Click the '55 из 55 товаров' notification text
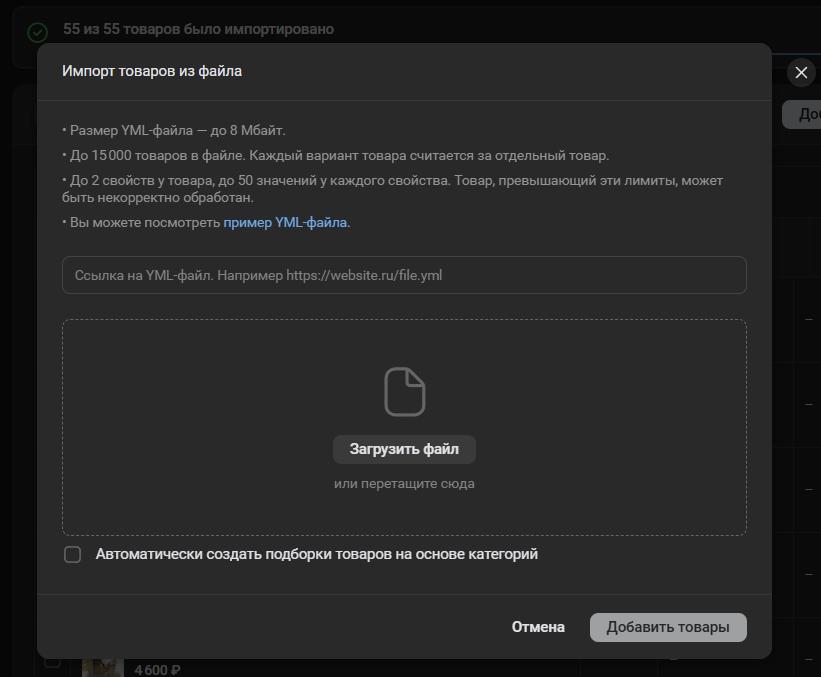 [x=198, y=29]
